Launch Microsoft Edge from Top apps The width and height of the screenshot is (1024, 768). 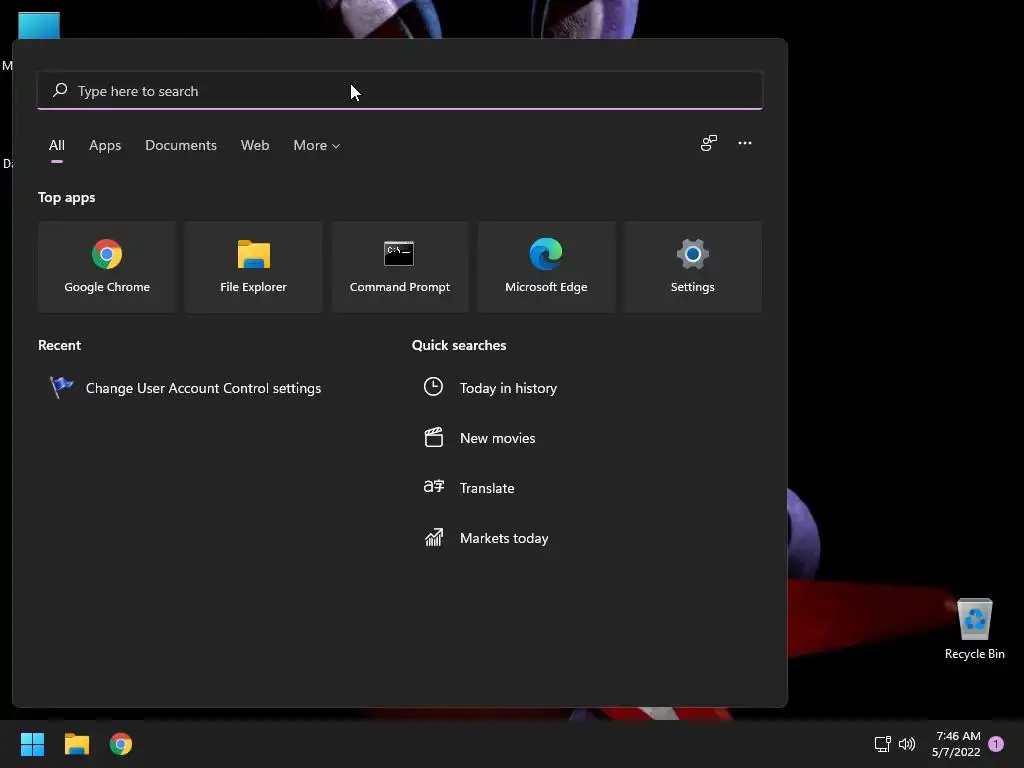546,266
